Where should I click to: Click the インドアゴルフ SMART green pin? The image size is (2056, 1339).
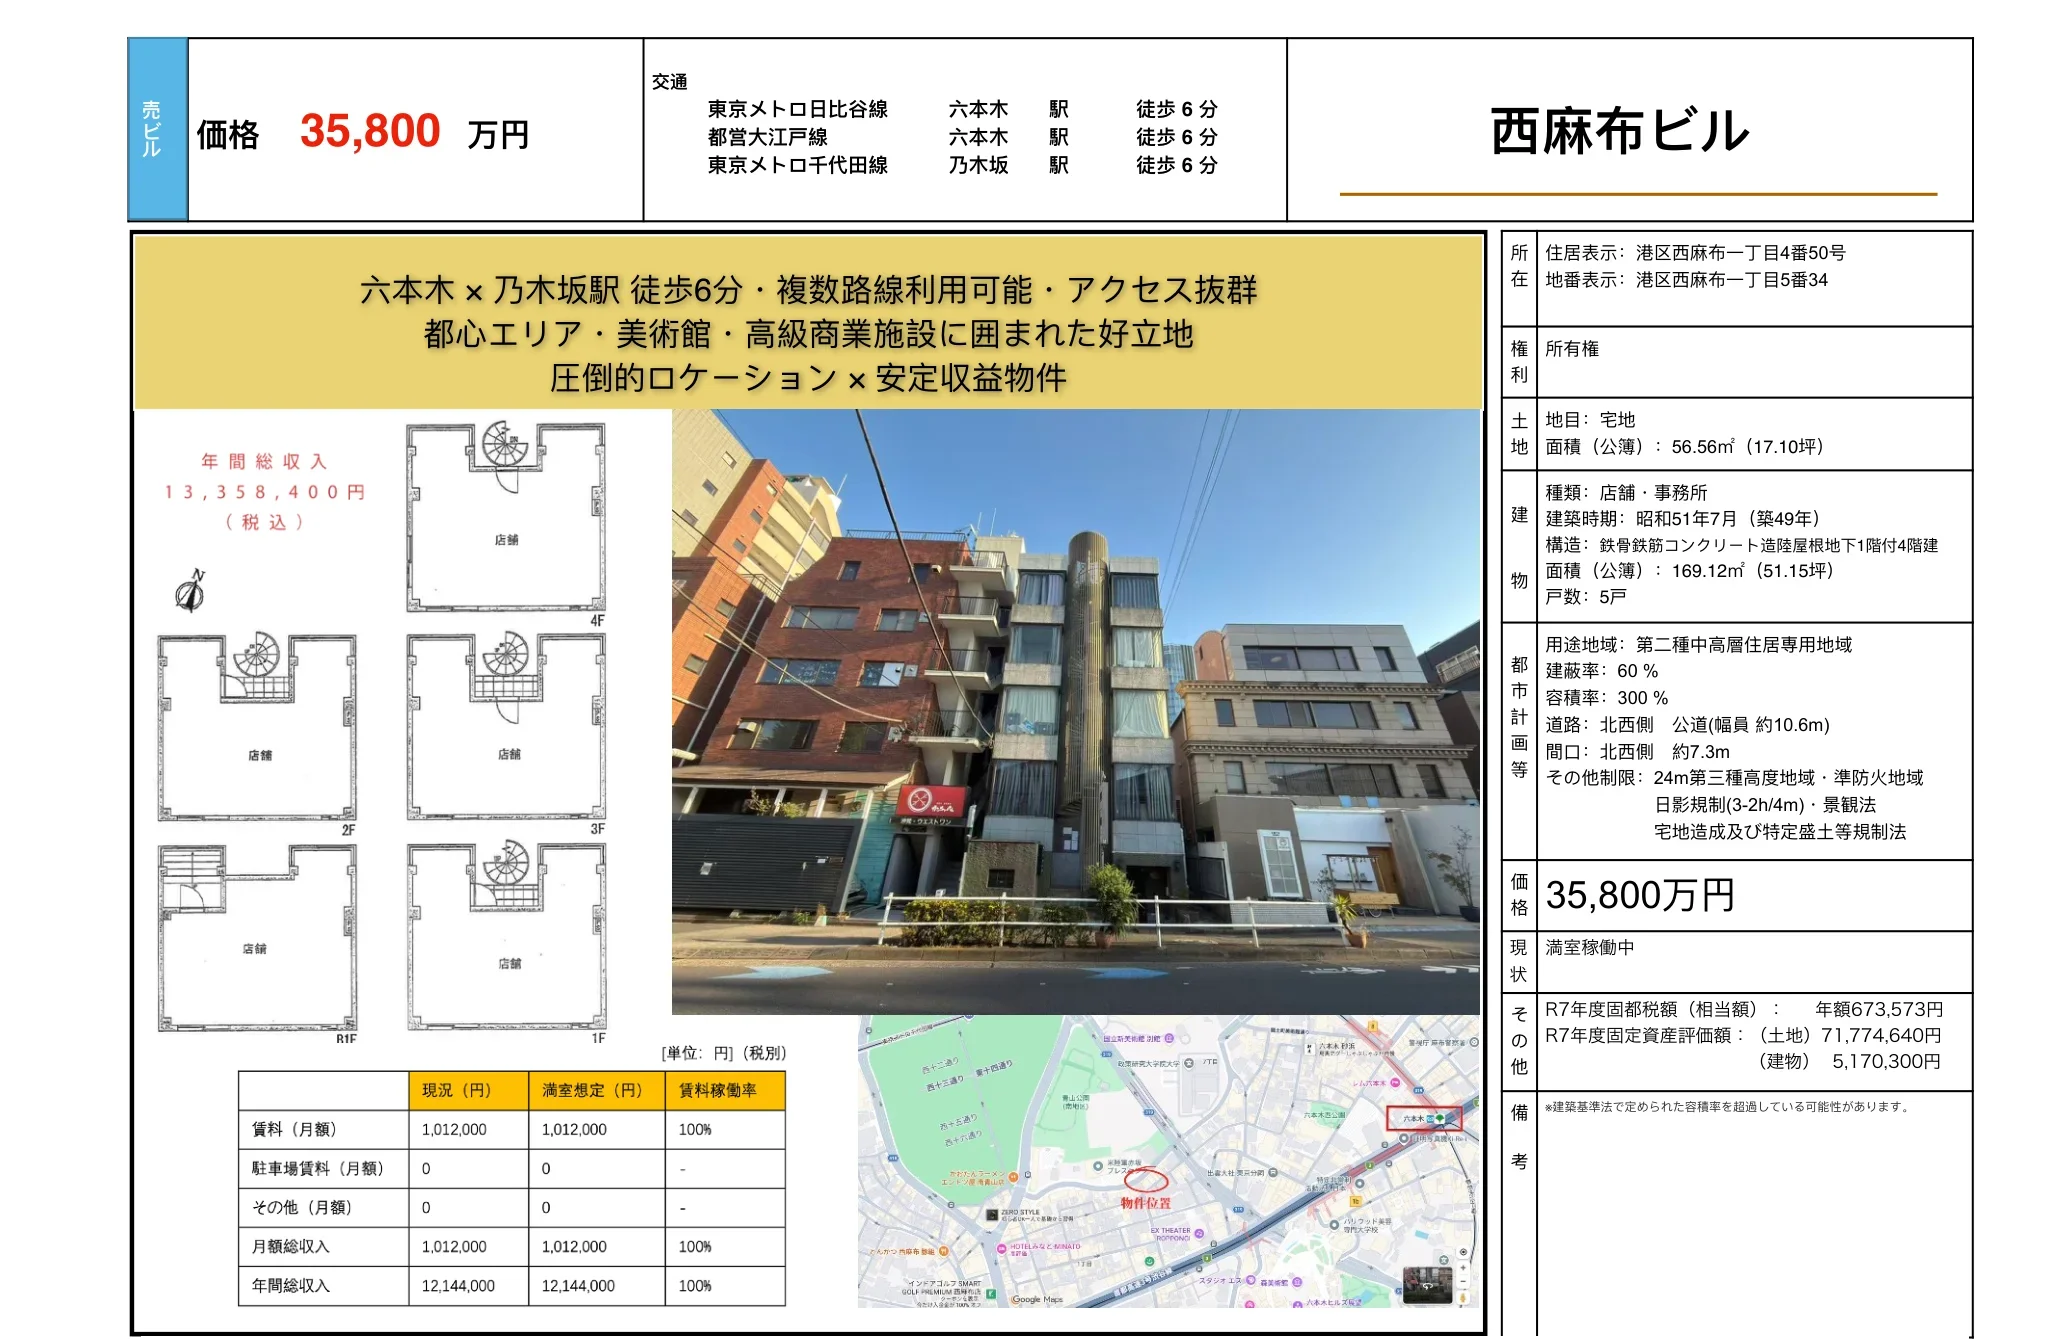(990, 1294)
